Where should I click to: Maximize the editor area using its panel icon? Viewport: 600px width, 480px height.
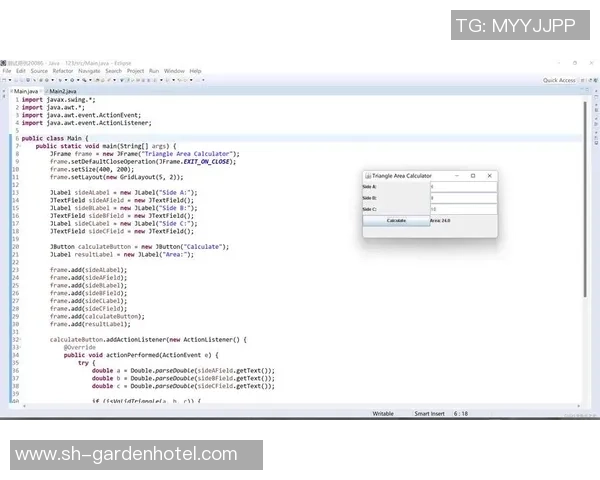click(x=588, y=90)
